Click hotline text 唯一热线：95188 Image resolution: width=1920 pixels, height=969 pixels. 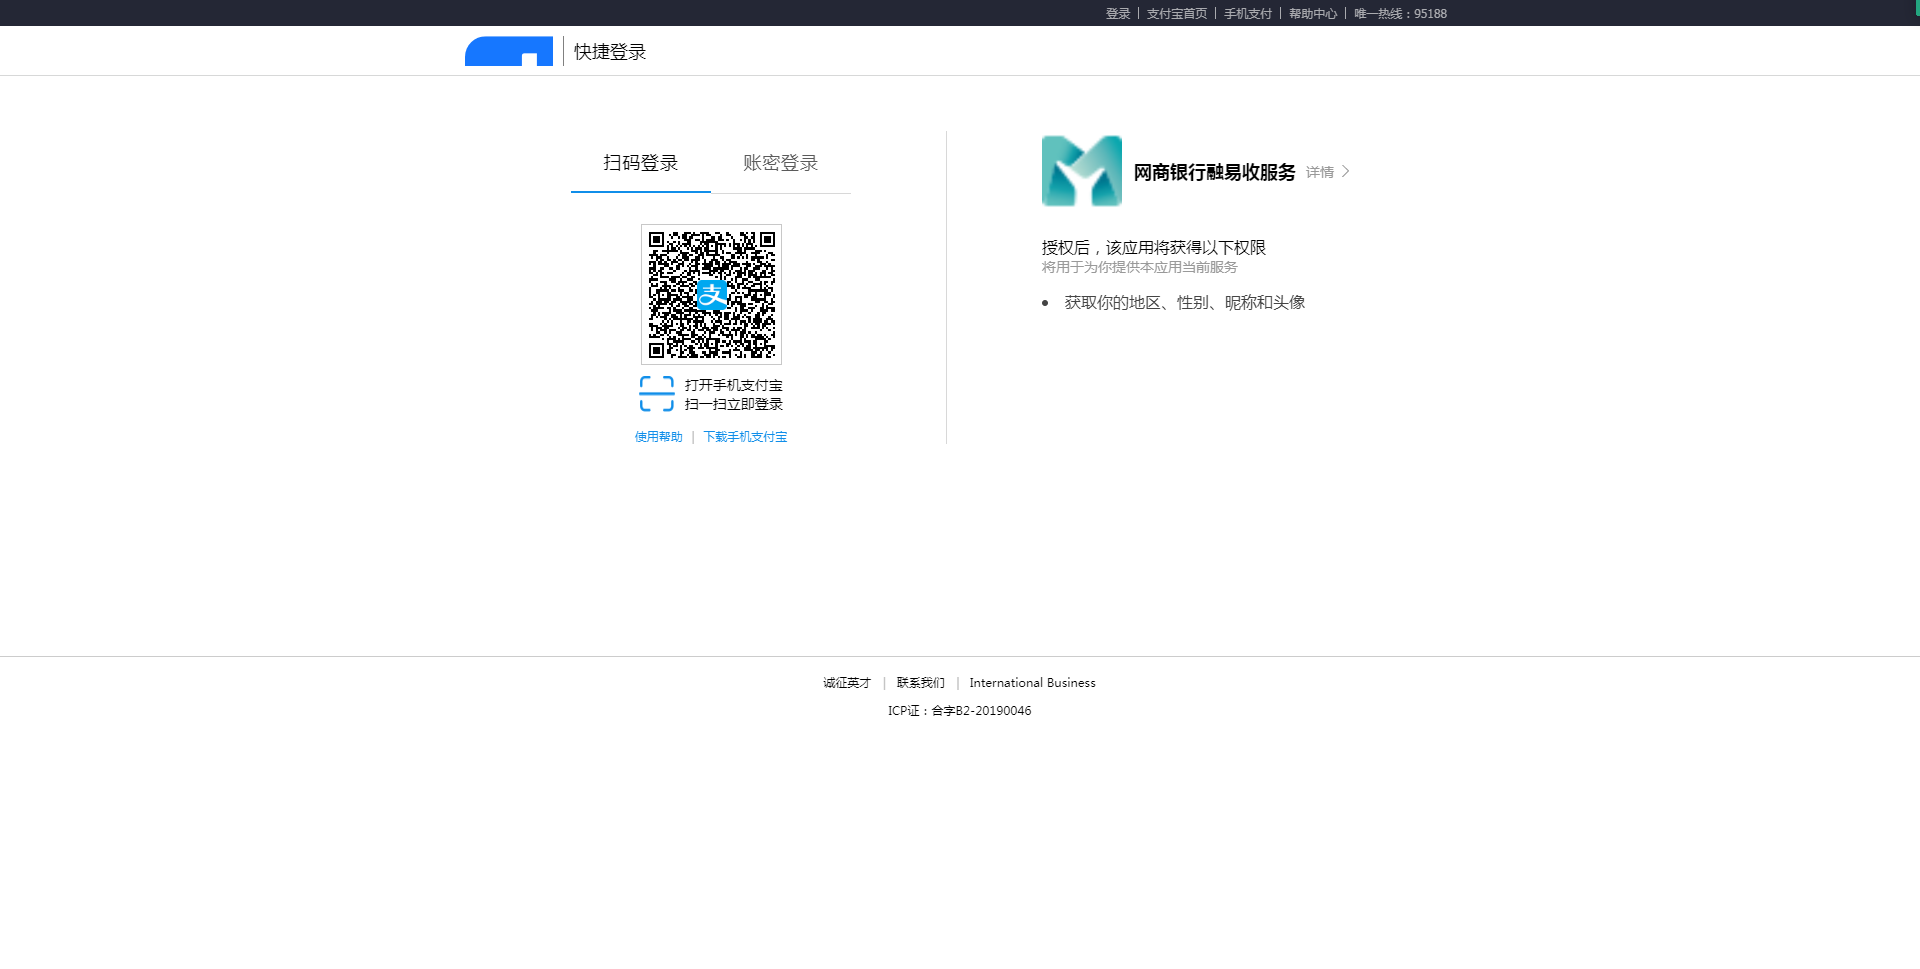(1400, 14)
